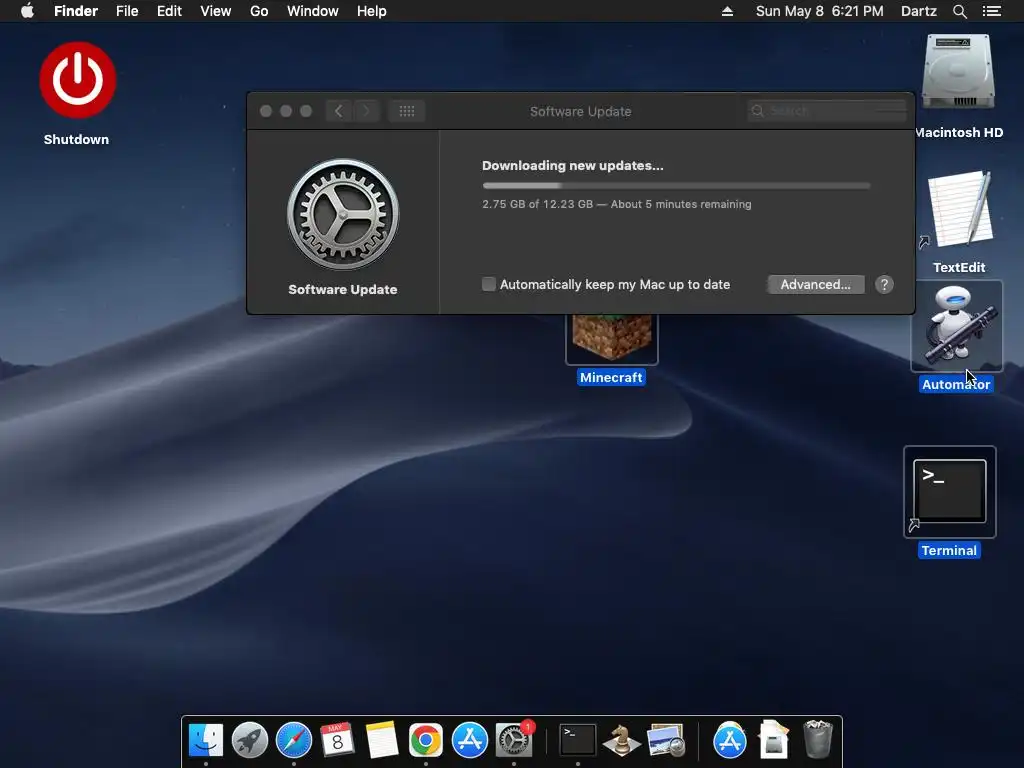Open Finder from the Dock

tap(206, 740)
